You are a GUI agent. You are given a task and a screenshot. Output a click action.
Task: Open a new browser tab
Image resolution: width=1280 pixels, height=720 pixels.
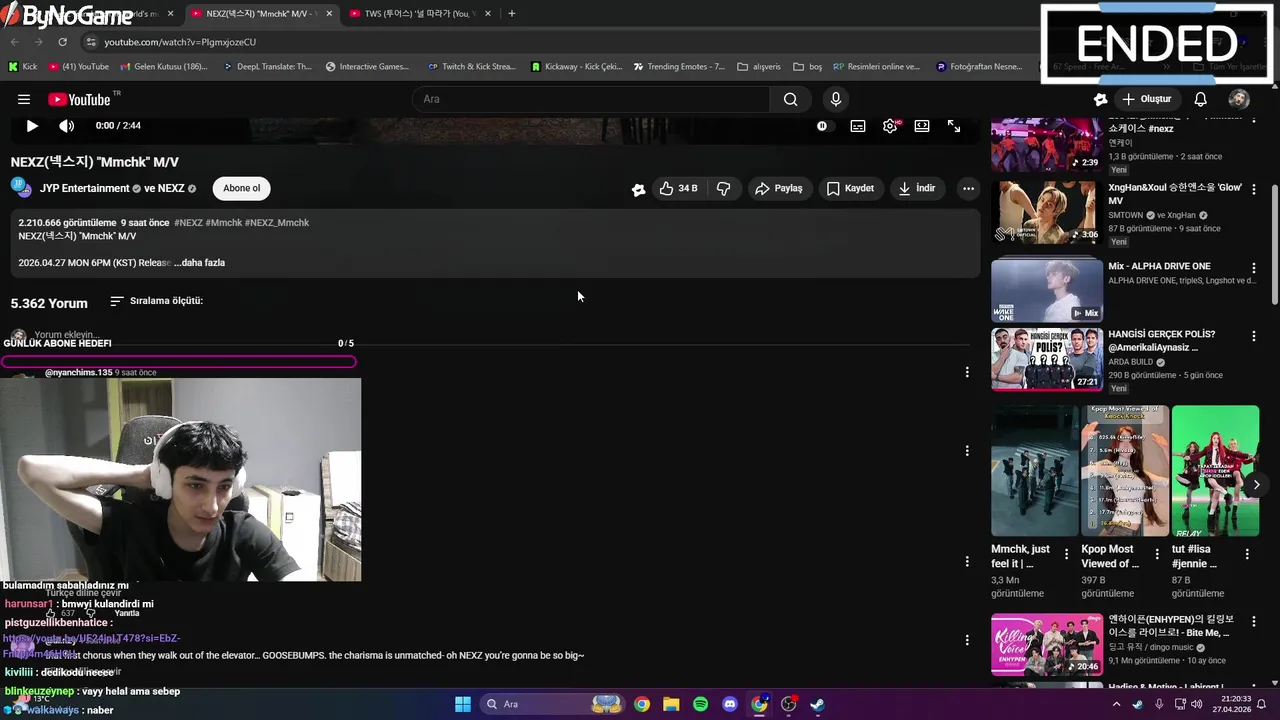point(512,14)
